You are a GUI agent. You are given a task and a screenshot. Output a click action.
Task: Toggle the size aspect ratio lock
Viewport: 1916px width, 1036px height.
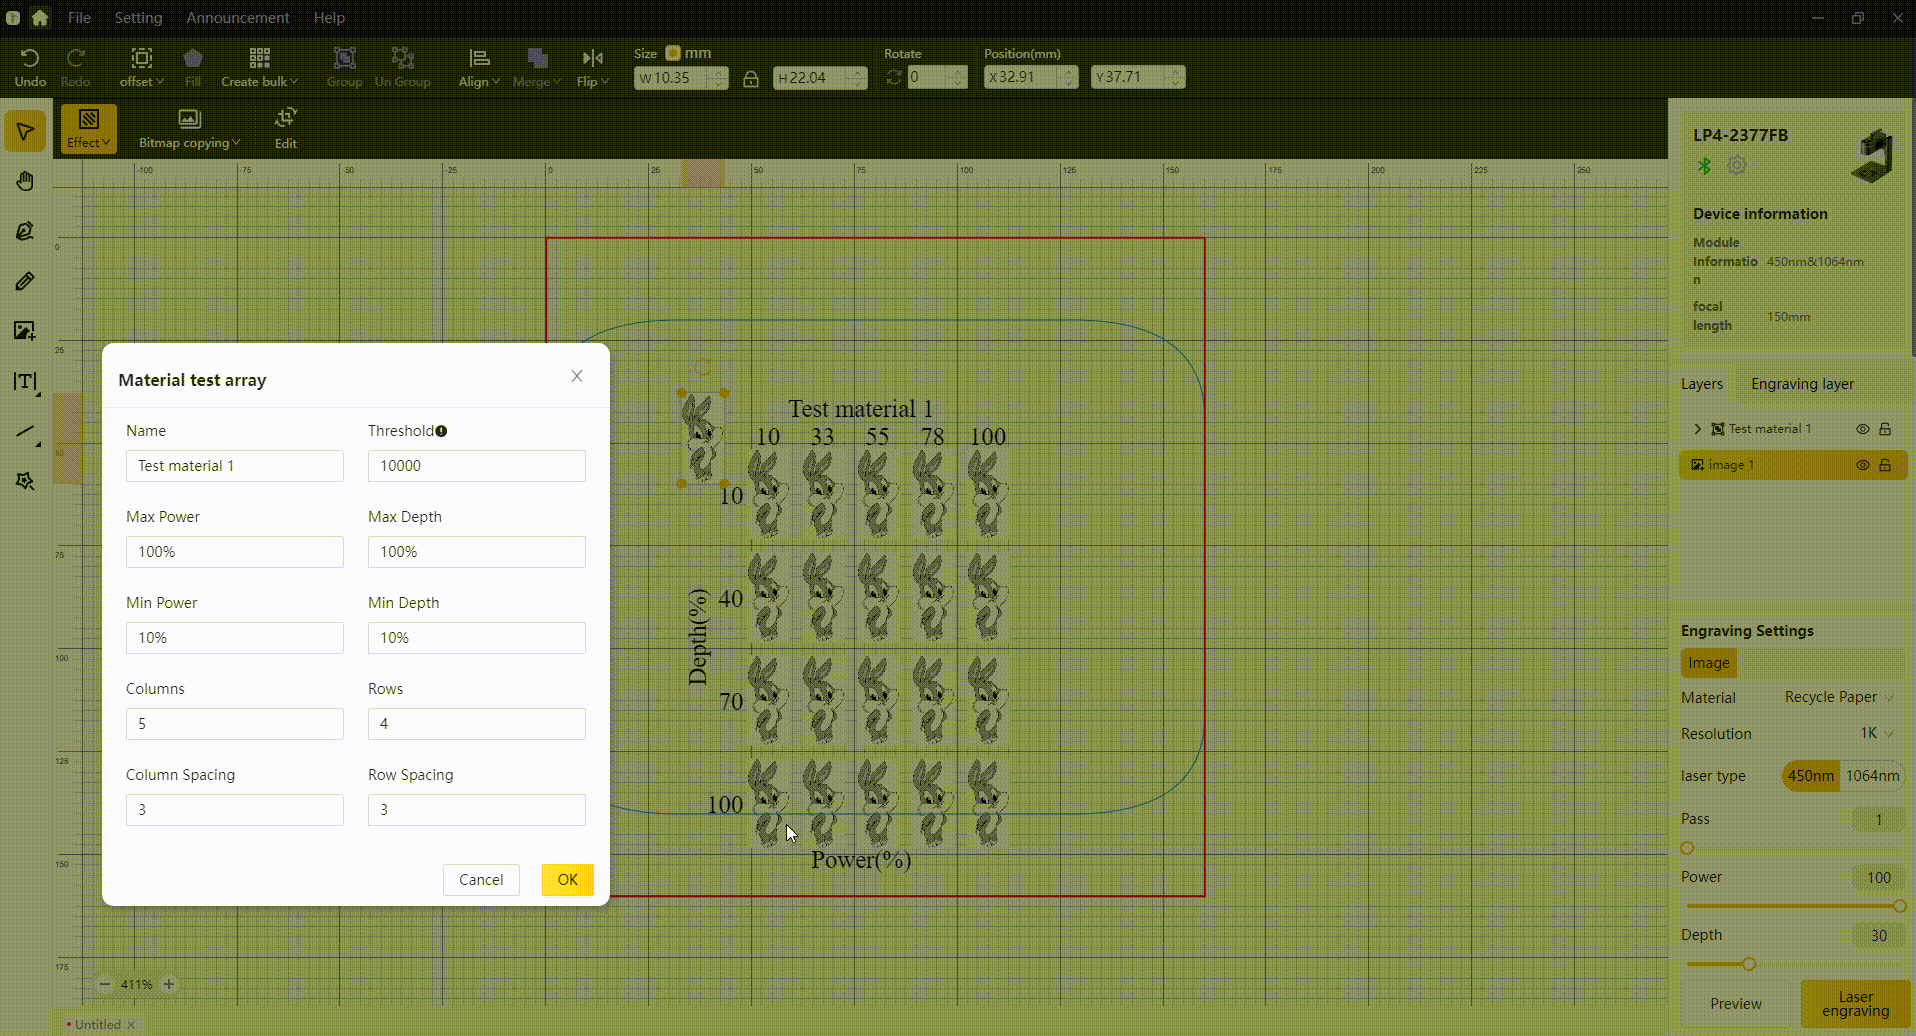pyautogui.click(x=751, y=79)
